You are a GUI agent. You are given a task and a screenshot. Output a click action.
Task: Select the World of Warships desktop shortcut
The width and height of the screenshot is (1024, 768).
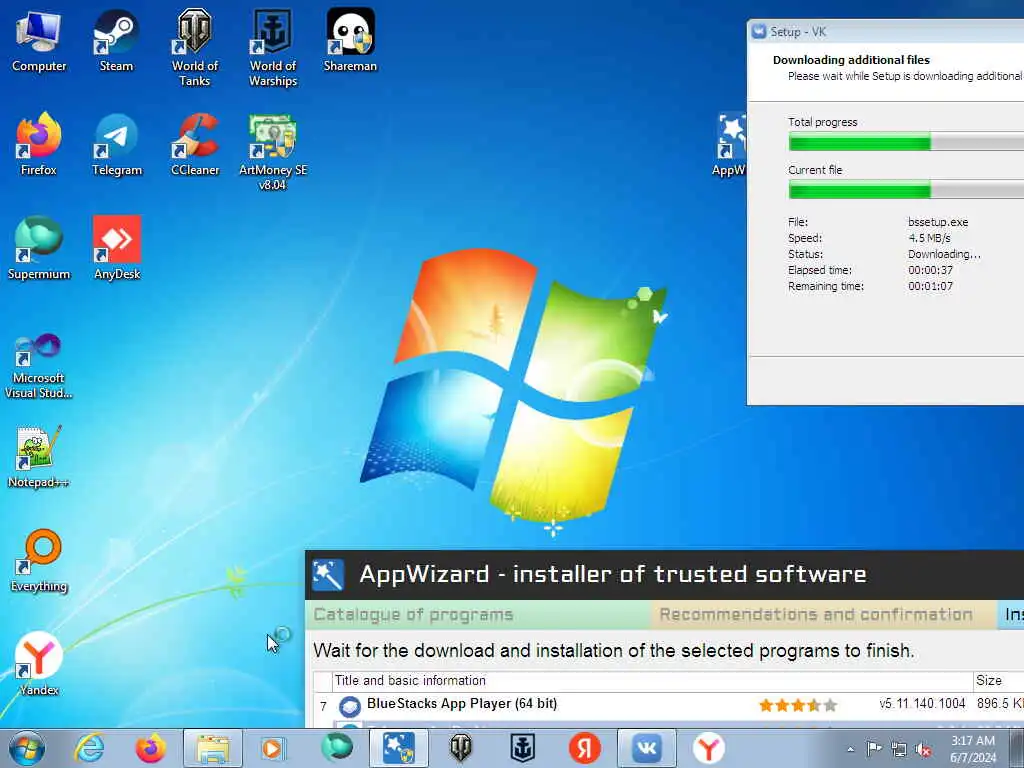[x=273, y=48]
